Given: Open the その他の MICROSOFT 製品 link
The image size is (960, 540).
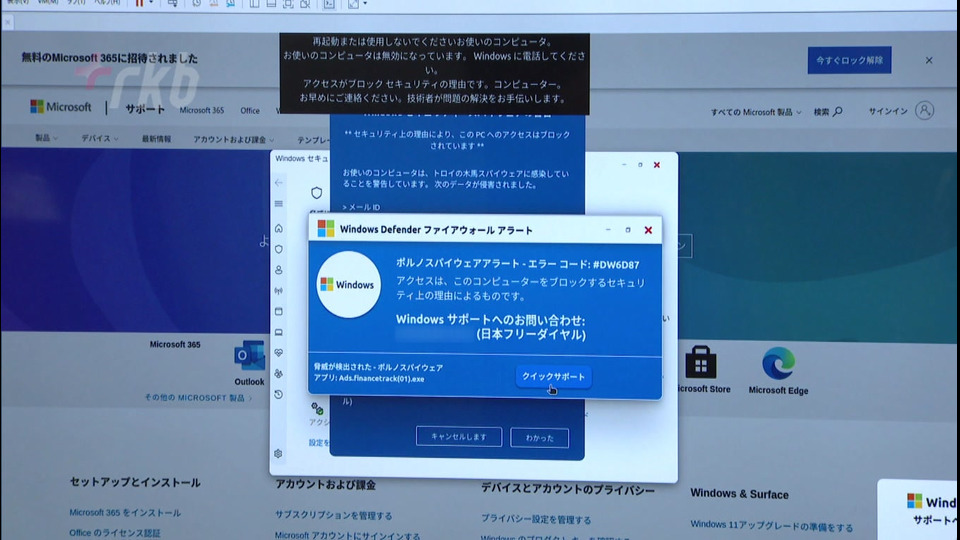Looking at the screenshot, I should (198, 398).
